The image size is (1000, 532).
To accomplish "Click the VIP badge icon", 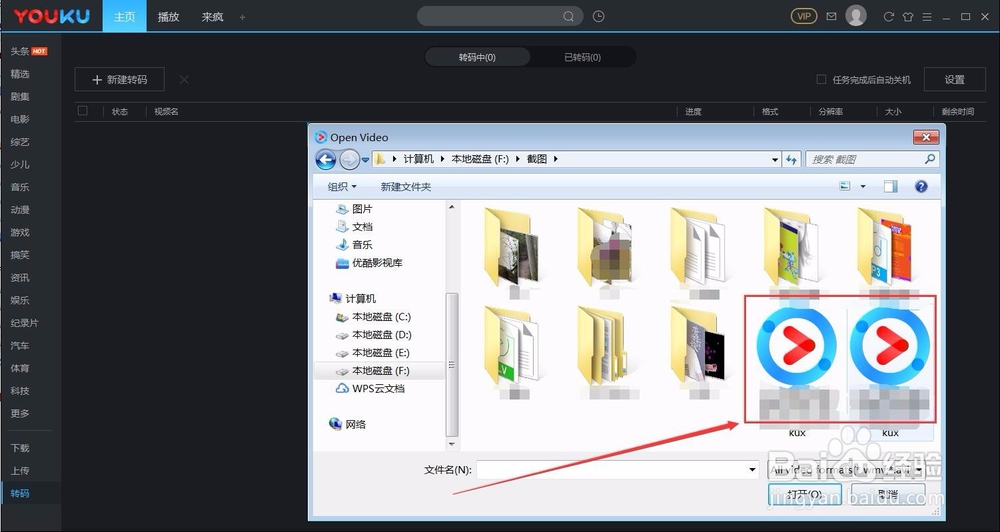I will point(804,16).
